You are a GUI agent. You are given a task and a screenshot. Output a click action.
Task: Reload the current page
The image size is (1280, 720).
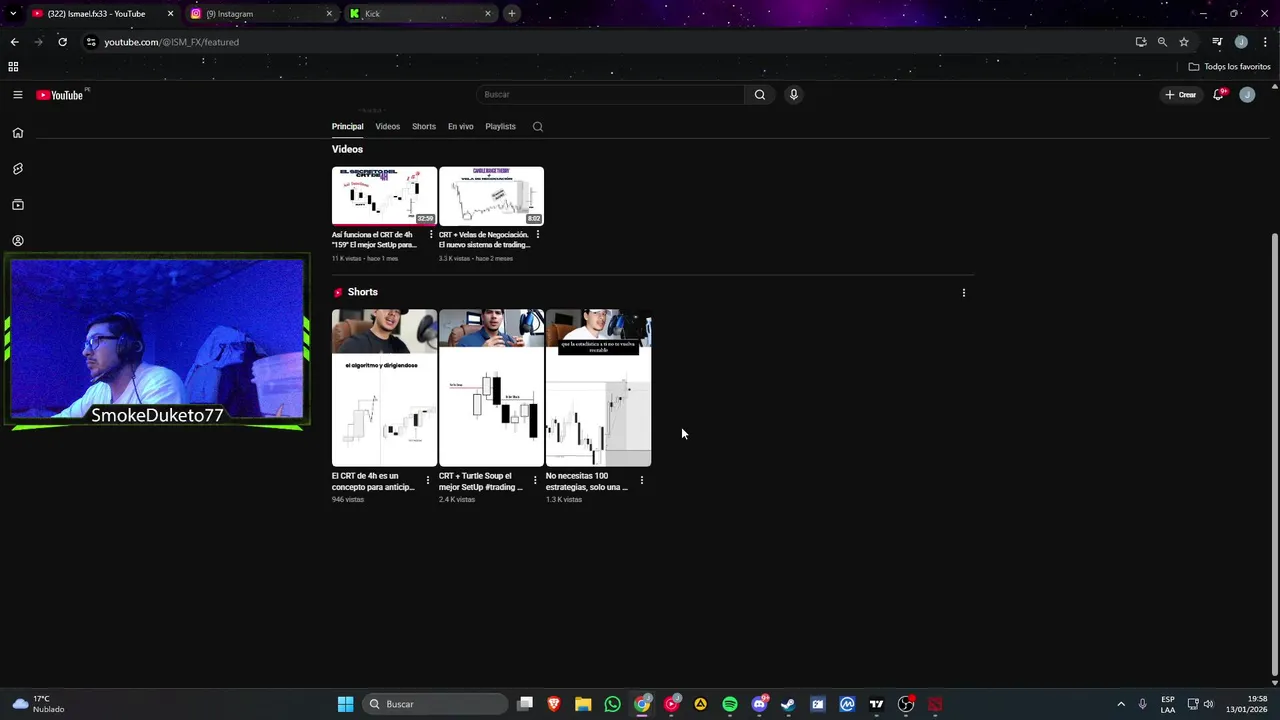click(62, 42)
